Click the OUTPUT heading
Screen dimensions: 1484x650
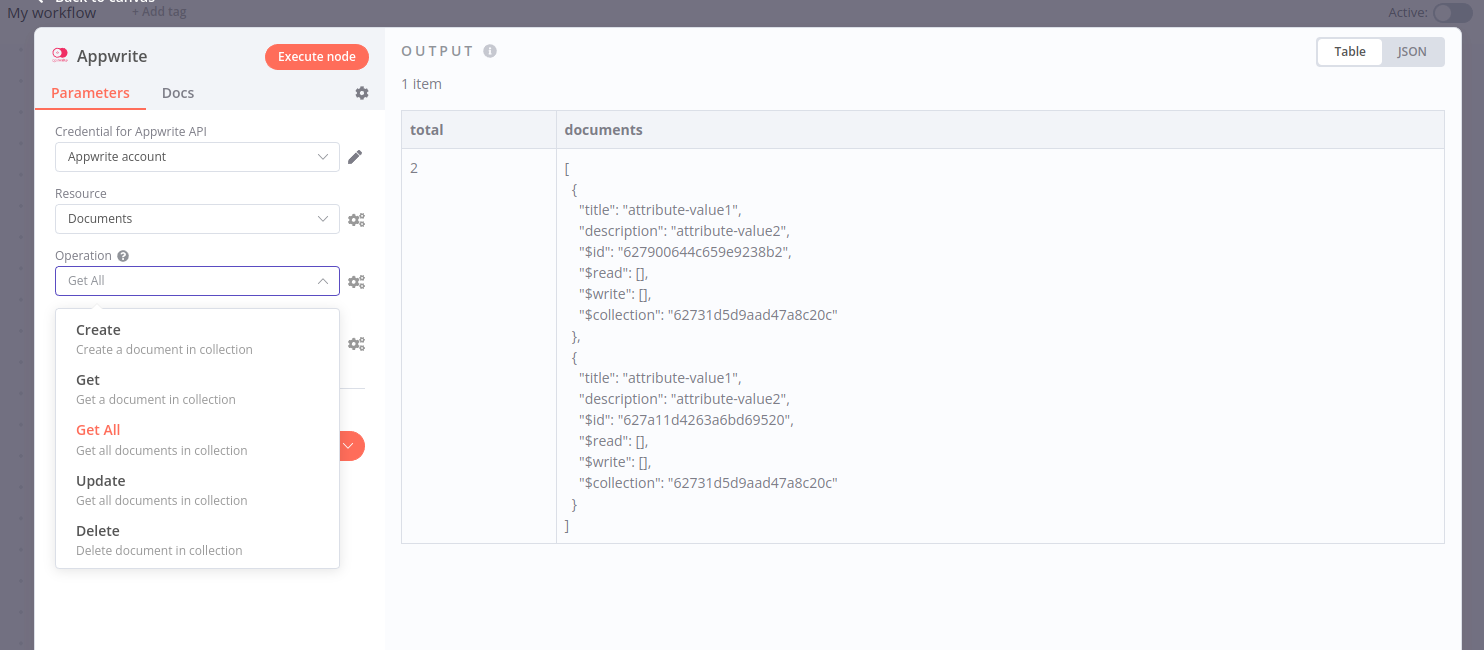click(x=438, y=51)
